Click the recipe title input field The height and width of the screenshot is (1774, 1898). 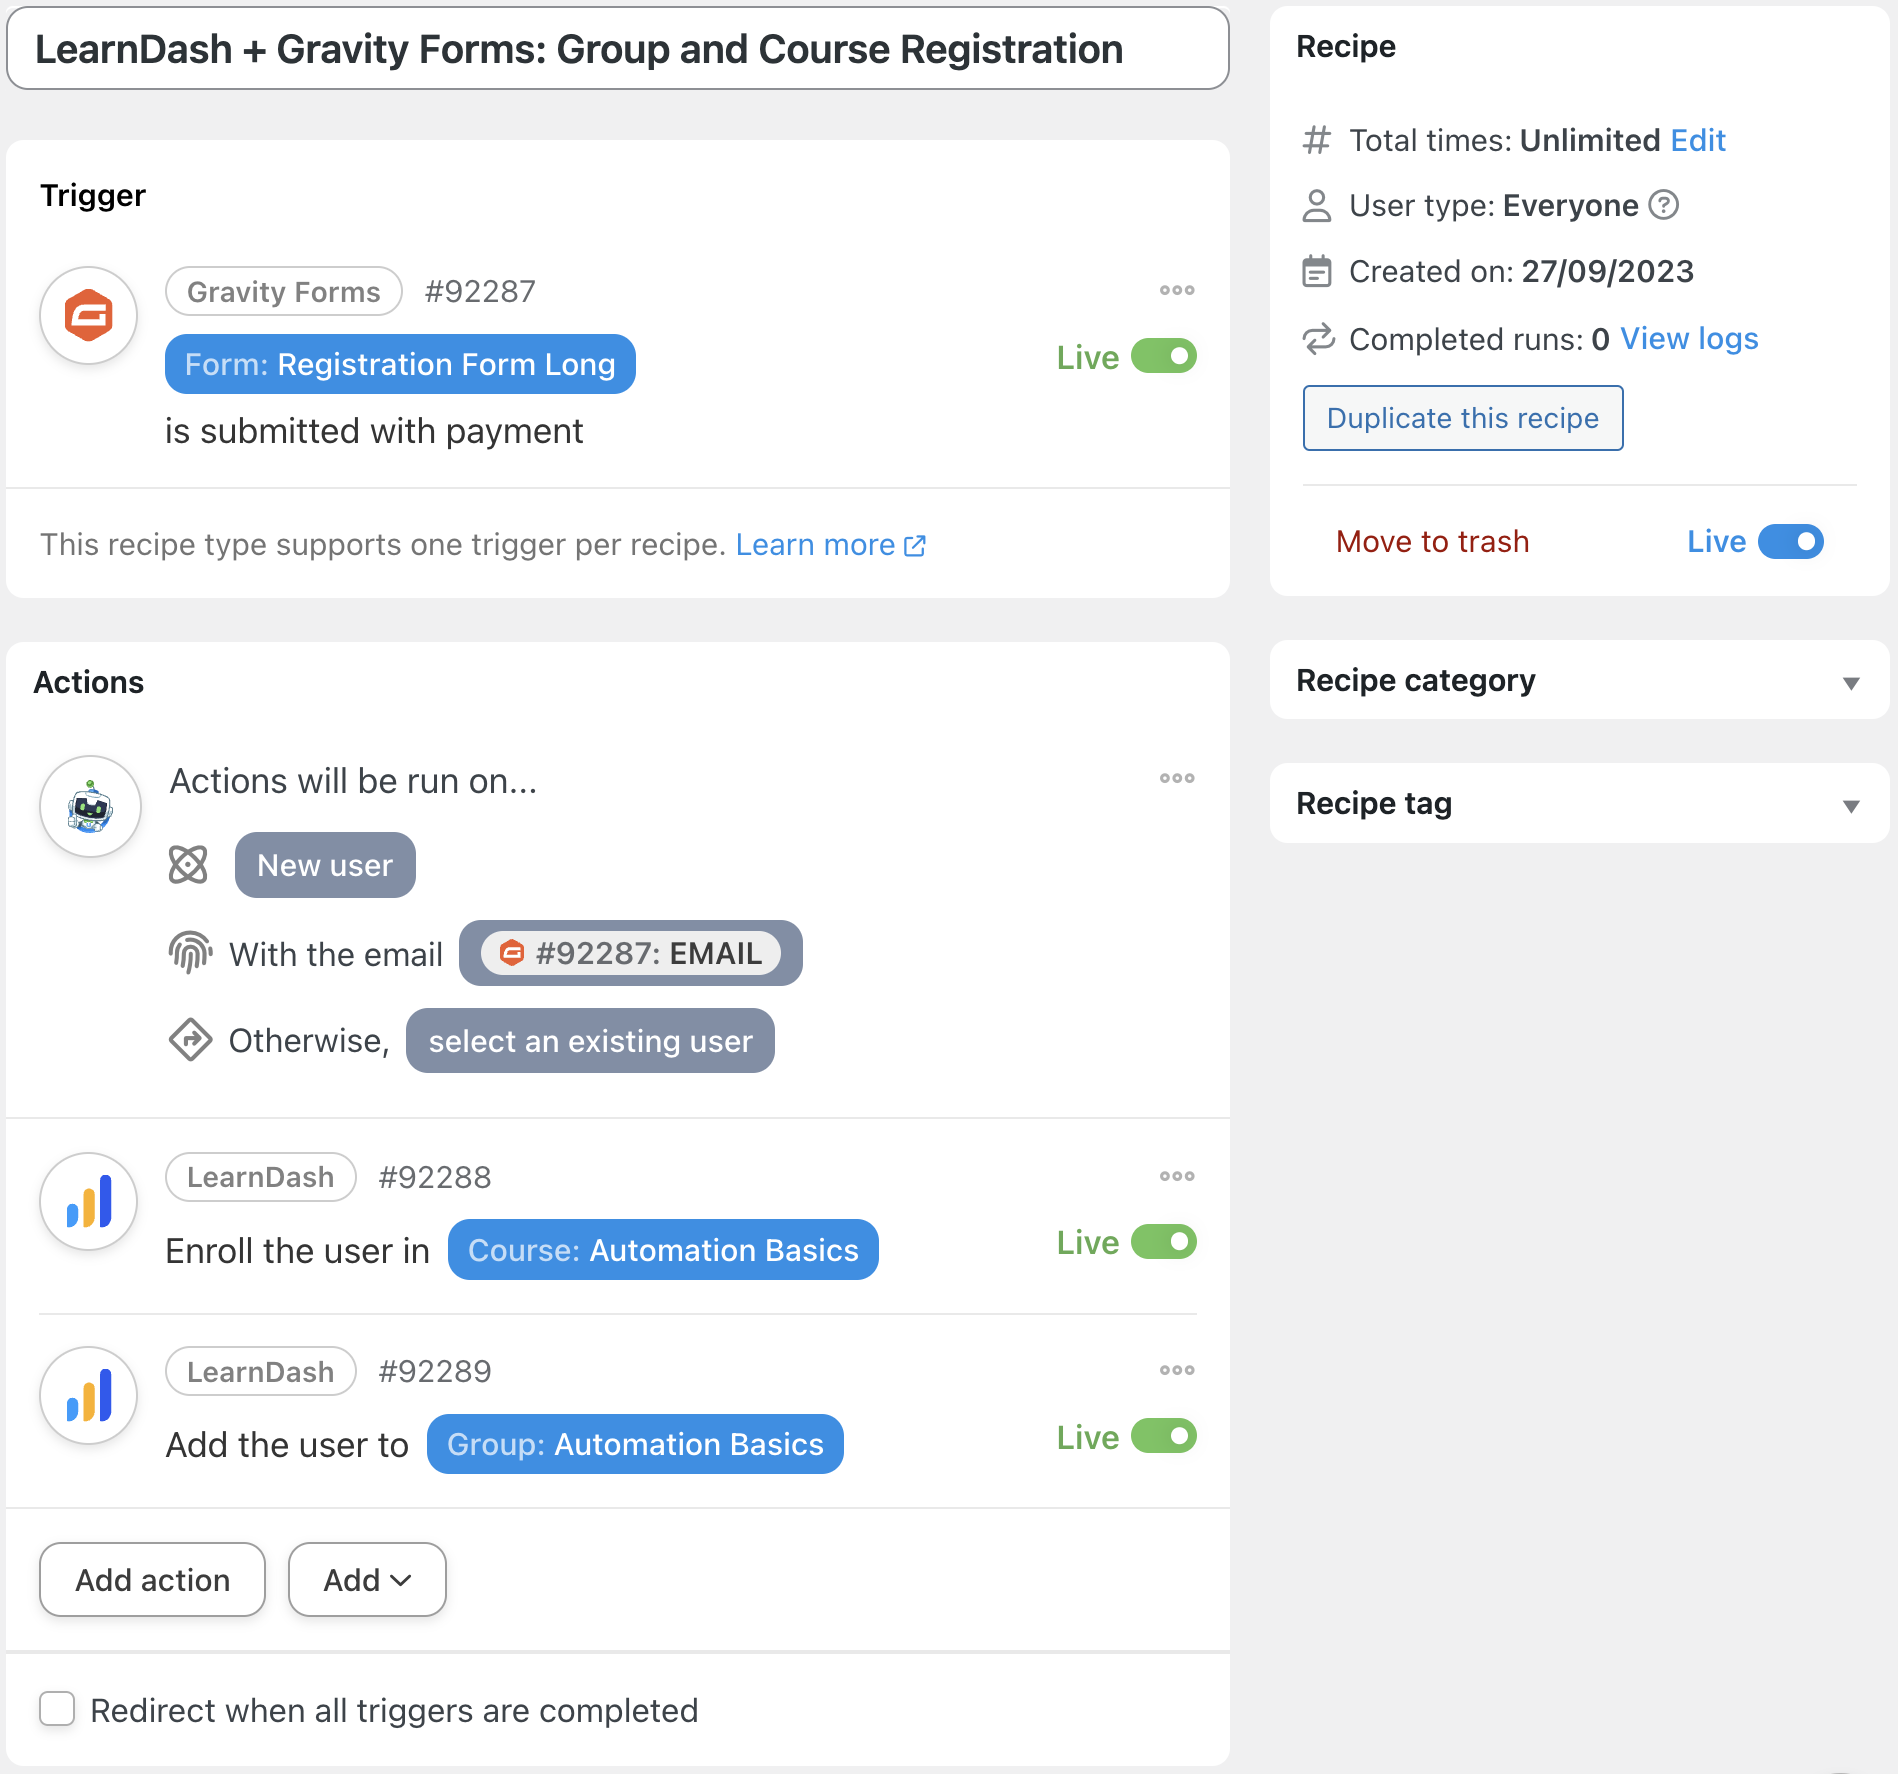(x=618, y=48)
